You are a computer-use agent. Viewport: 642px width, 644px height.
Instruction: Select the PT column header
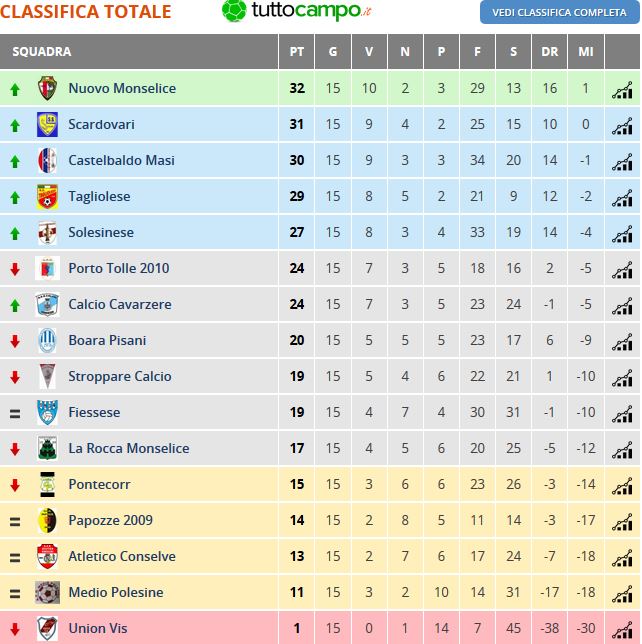pos(297,52)
